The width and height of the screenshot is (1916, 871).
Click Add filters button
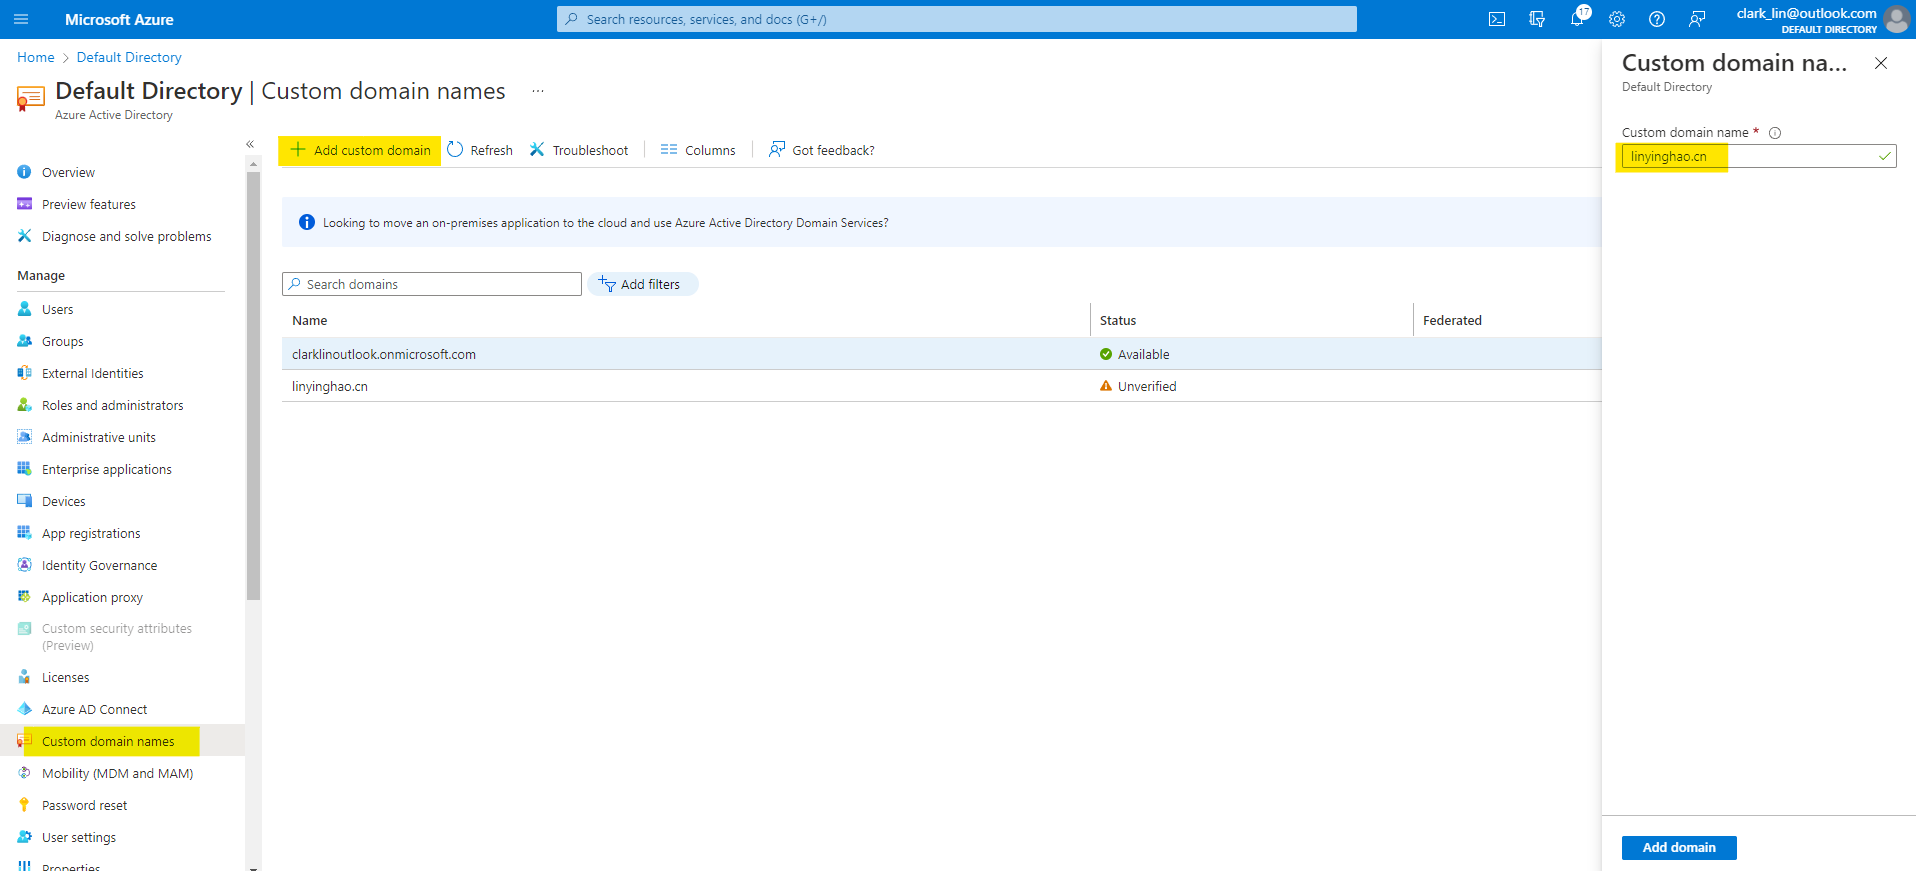pos(642,284)
